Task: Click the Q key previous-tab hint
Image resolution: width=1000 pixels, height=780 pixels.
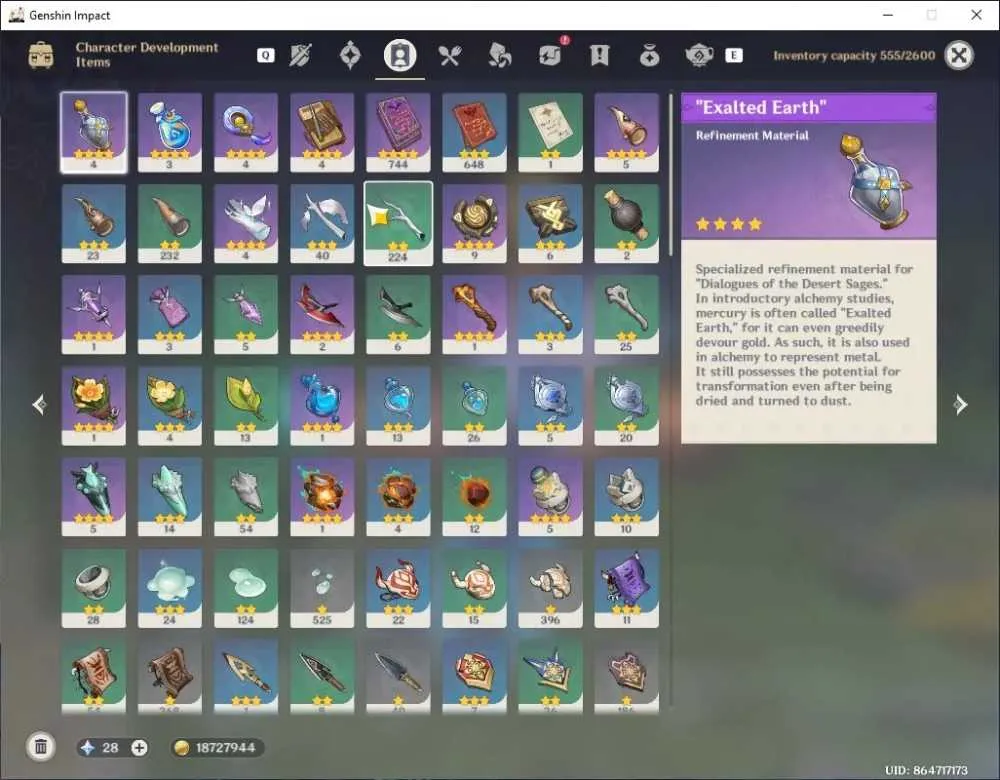Action: 265,55
